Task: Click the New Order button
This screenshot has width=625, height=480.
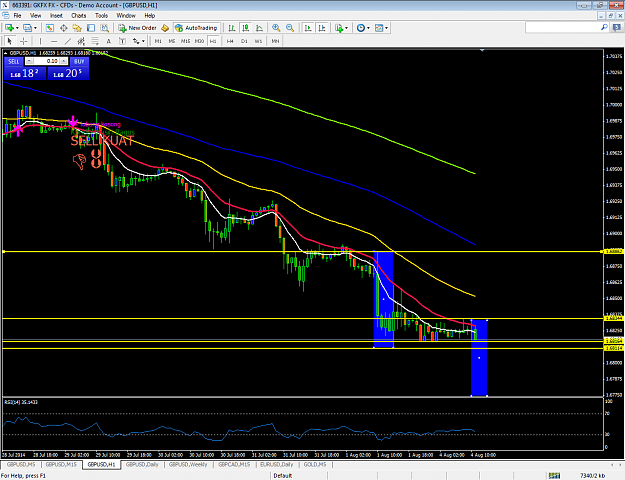Action: (138, 28)
